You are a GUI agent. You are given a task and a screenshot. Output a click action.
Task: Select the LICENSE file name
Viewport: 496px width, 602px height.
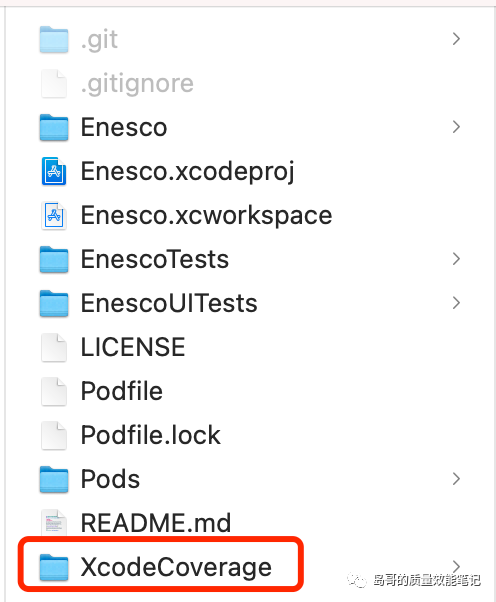pyautogui.click(x=133, y=347)
